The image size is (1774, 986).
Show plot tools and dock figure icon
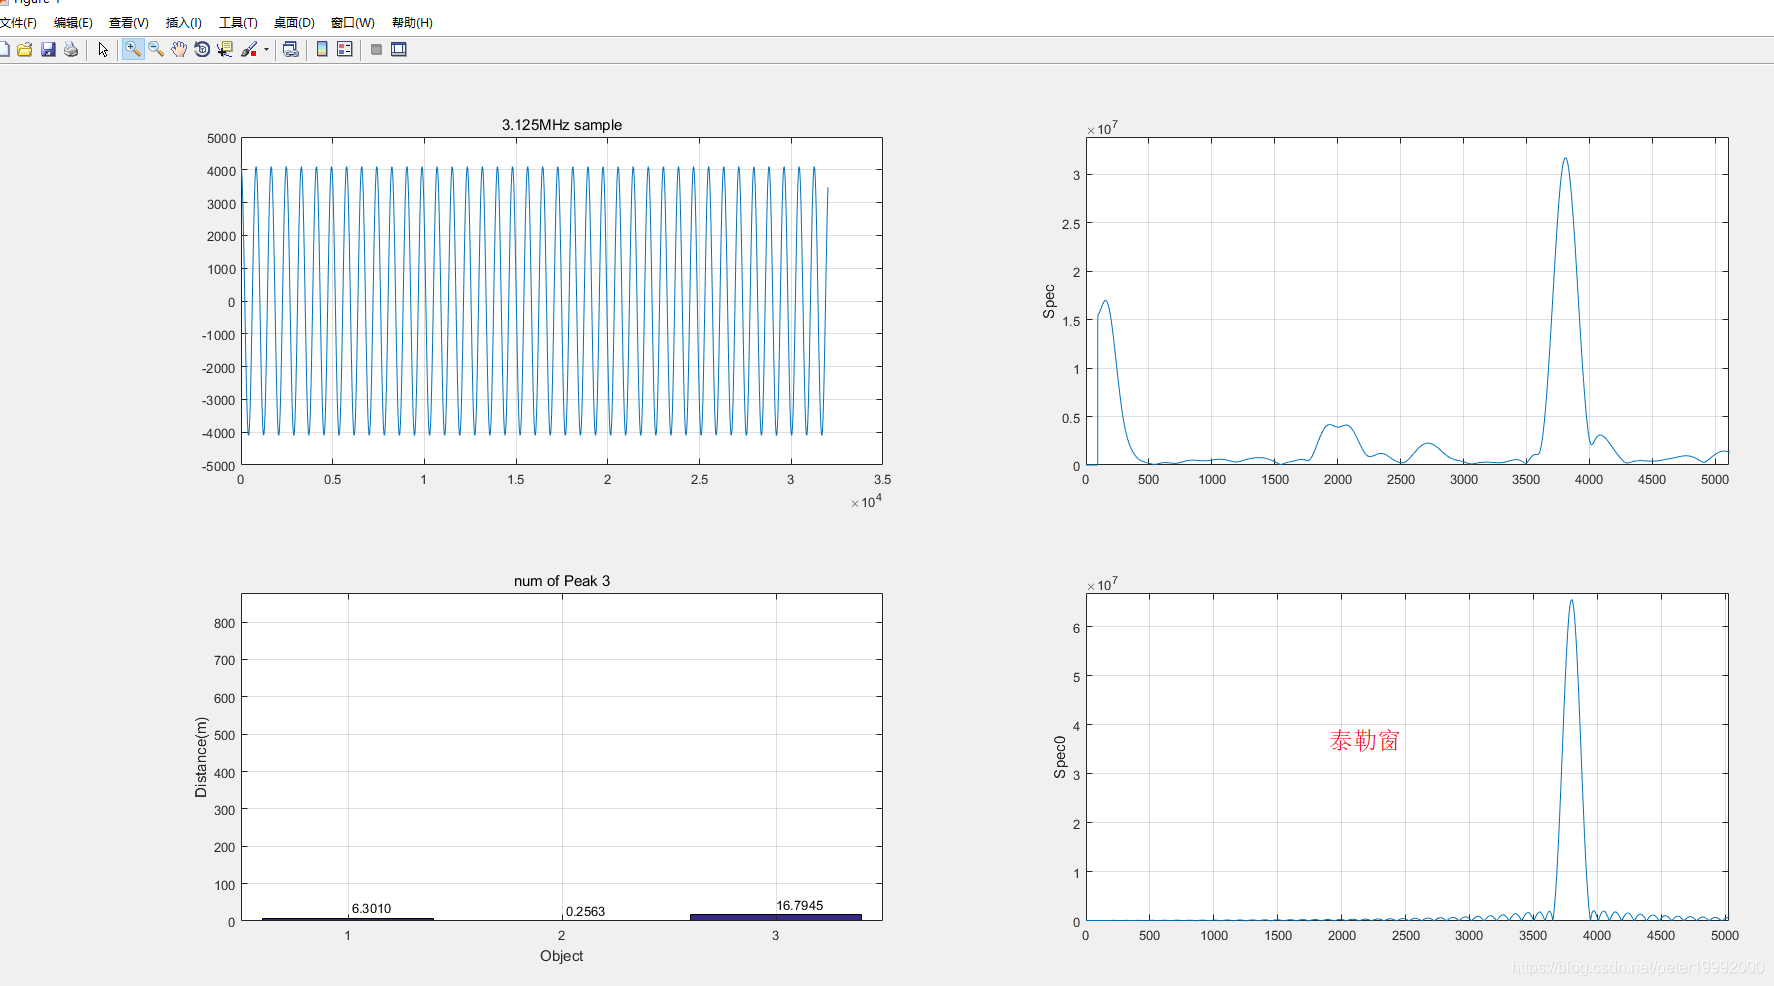399,49
